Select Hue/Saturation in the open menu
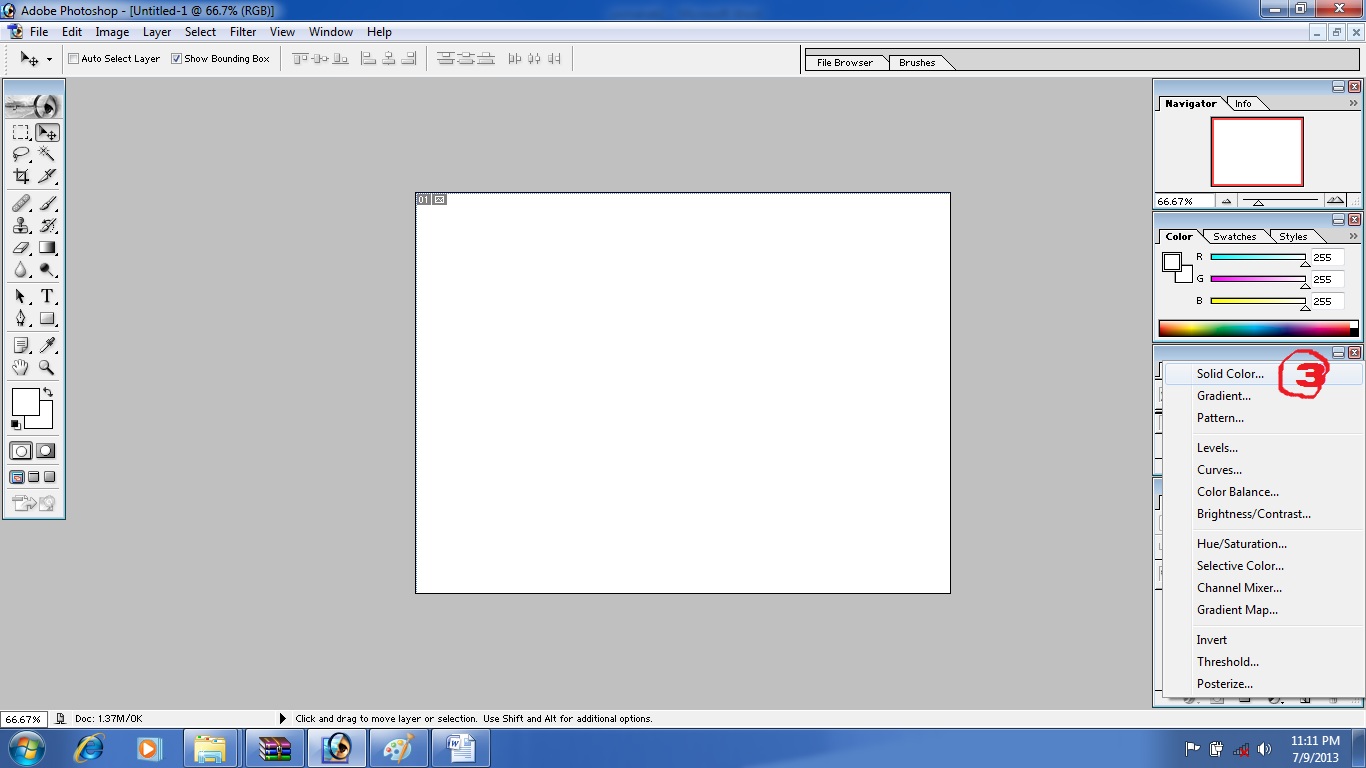 click(1241, 543)
